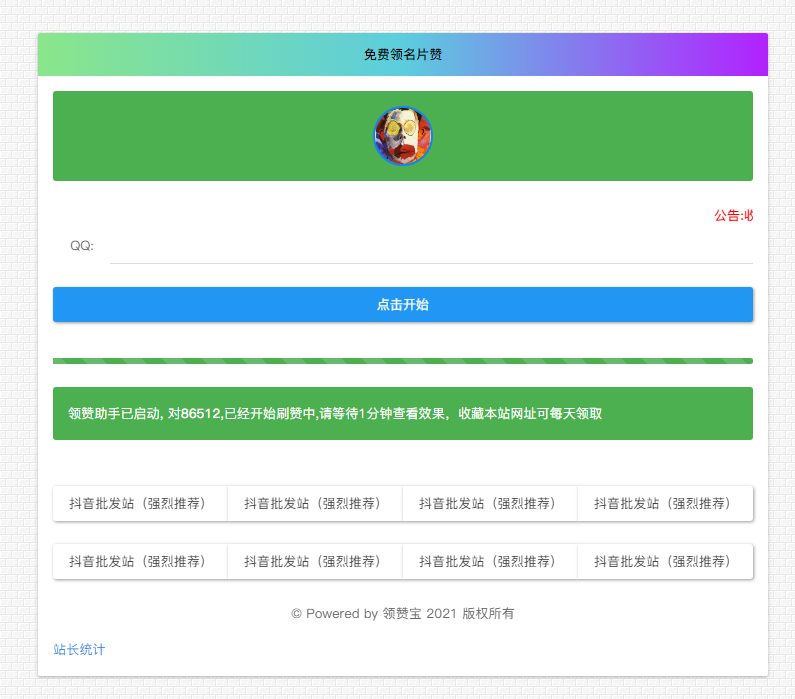795x699 pixels.
Task: Click the 免费领名片赞 header title
Action: coord(403,55)
